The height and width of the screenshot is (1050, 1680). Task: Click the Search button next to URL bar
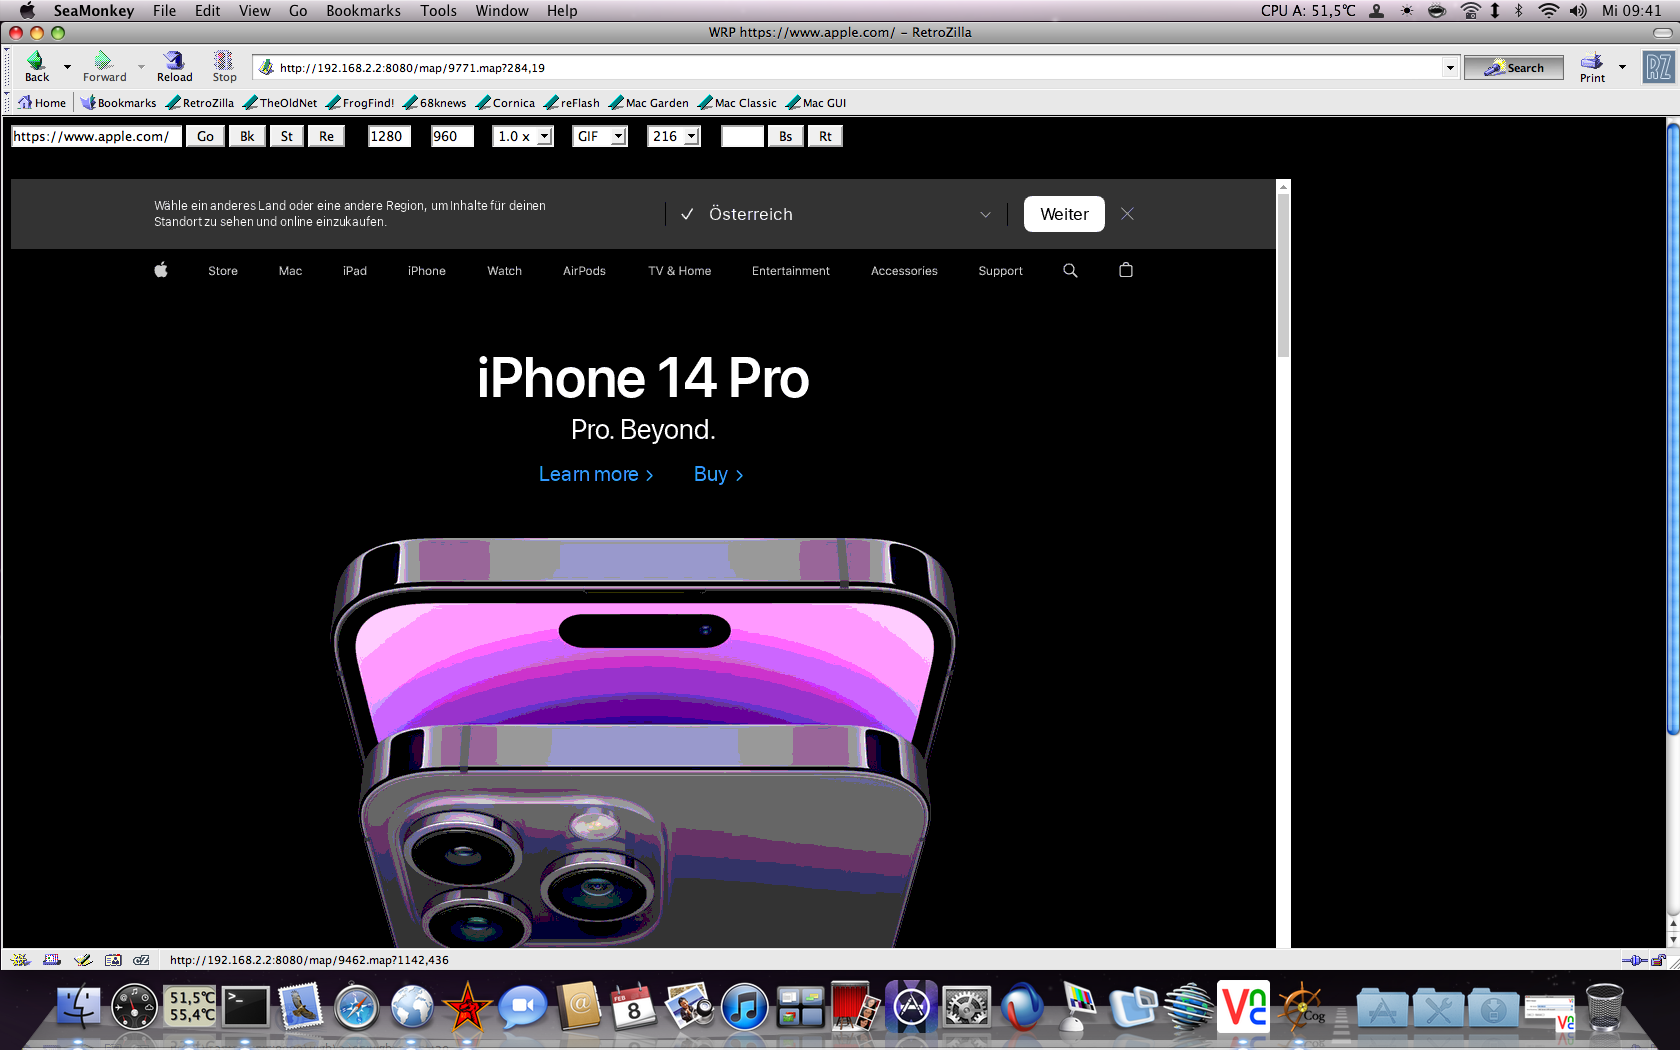click(x=1514, y=68)
